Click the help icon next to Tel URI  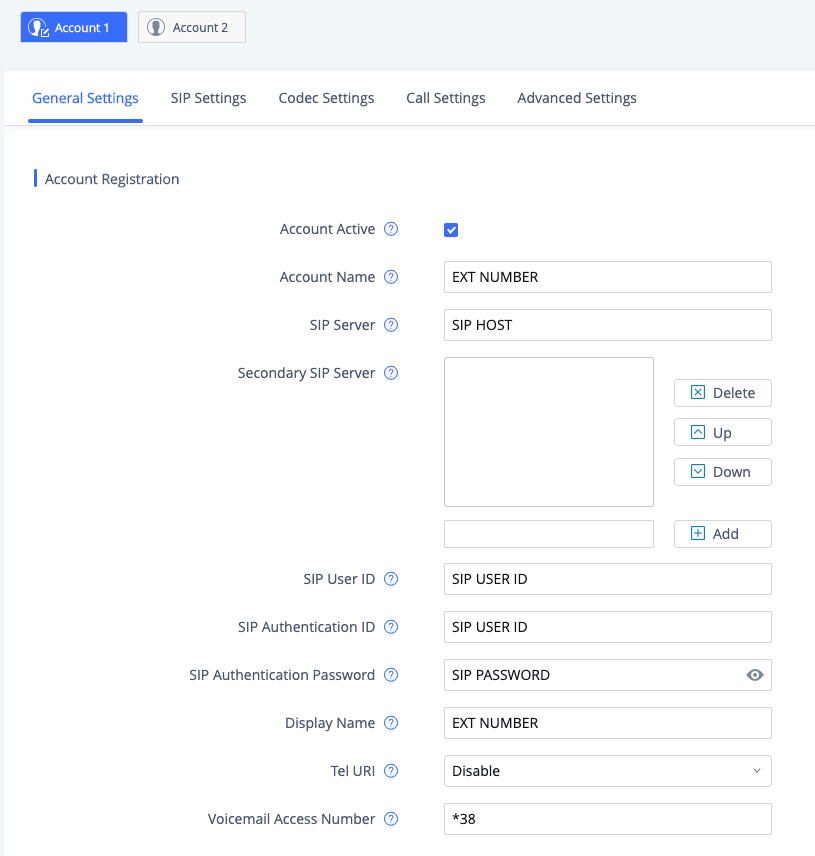(391, 771)
